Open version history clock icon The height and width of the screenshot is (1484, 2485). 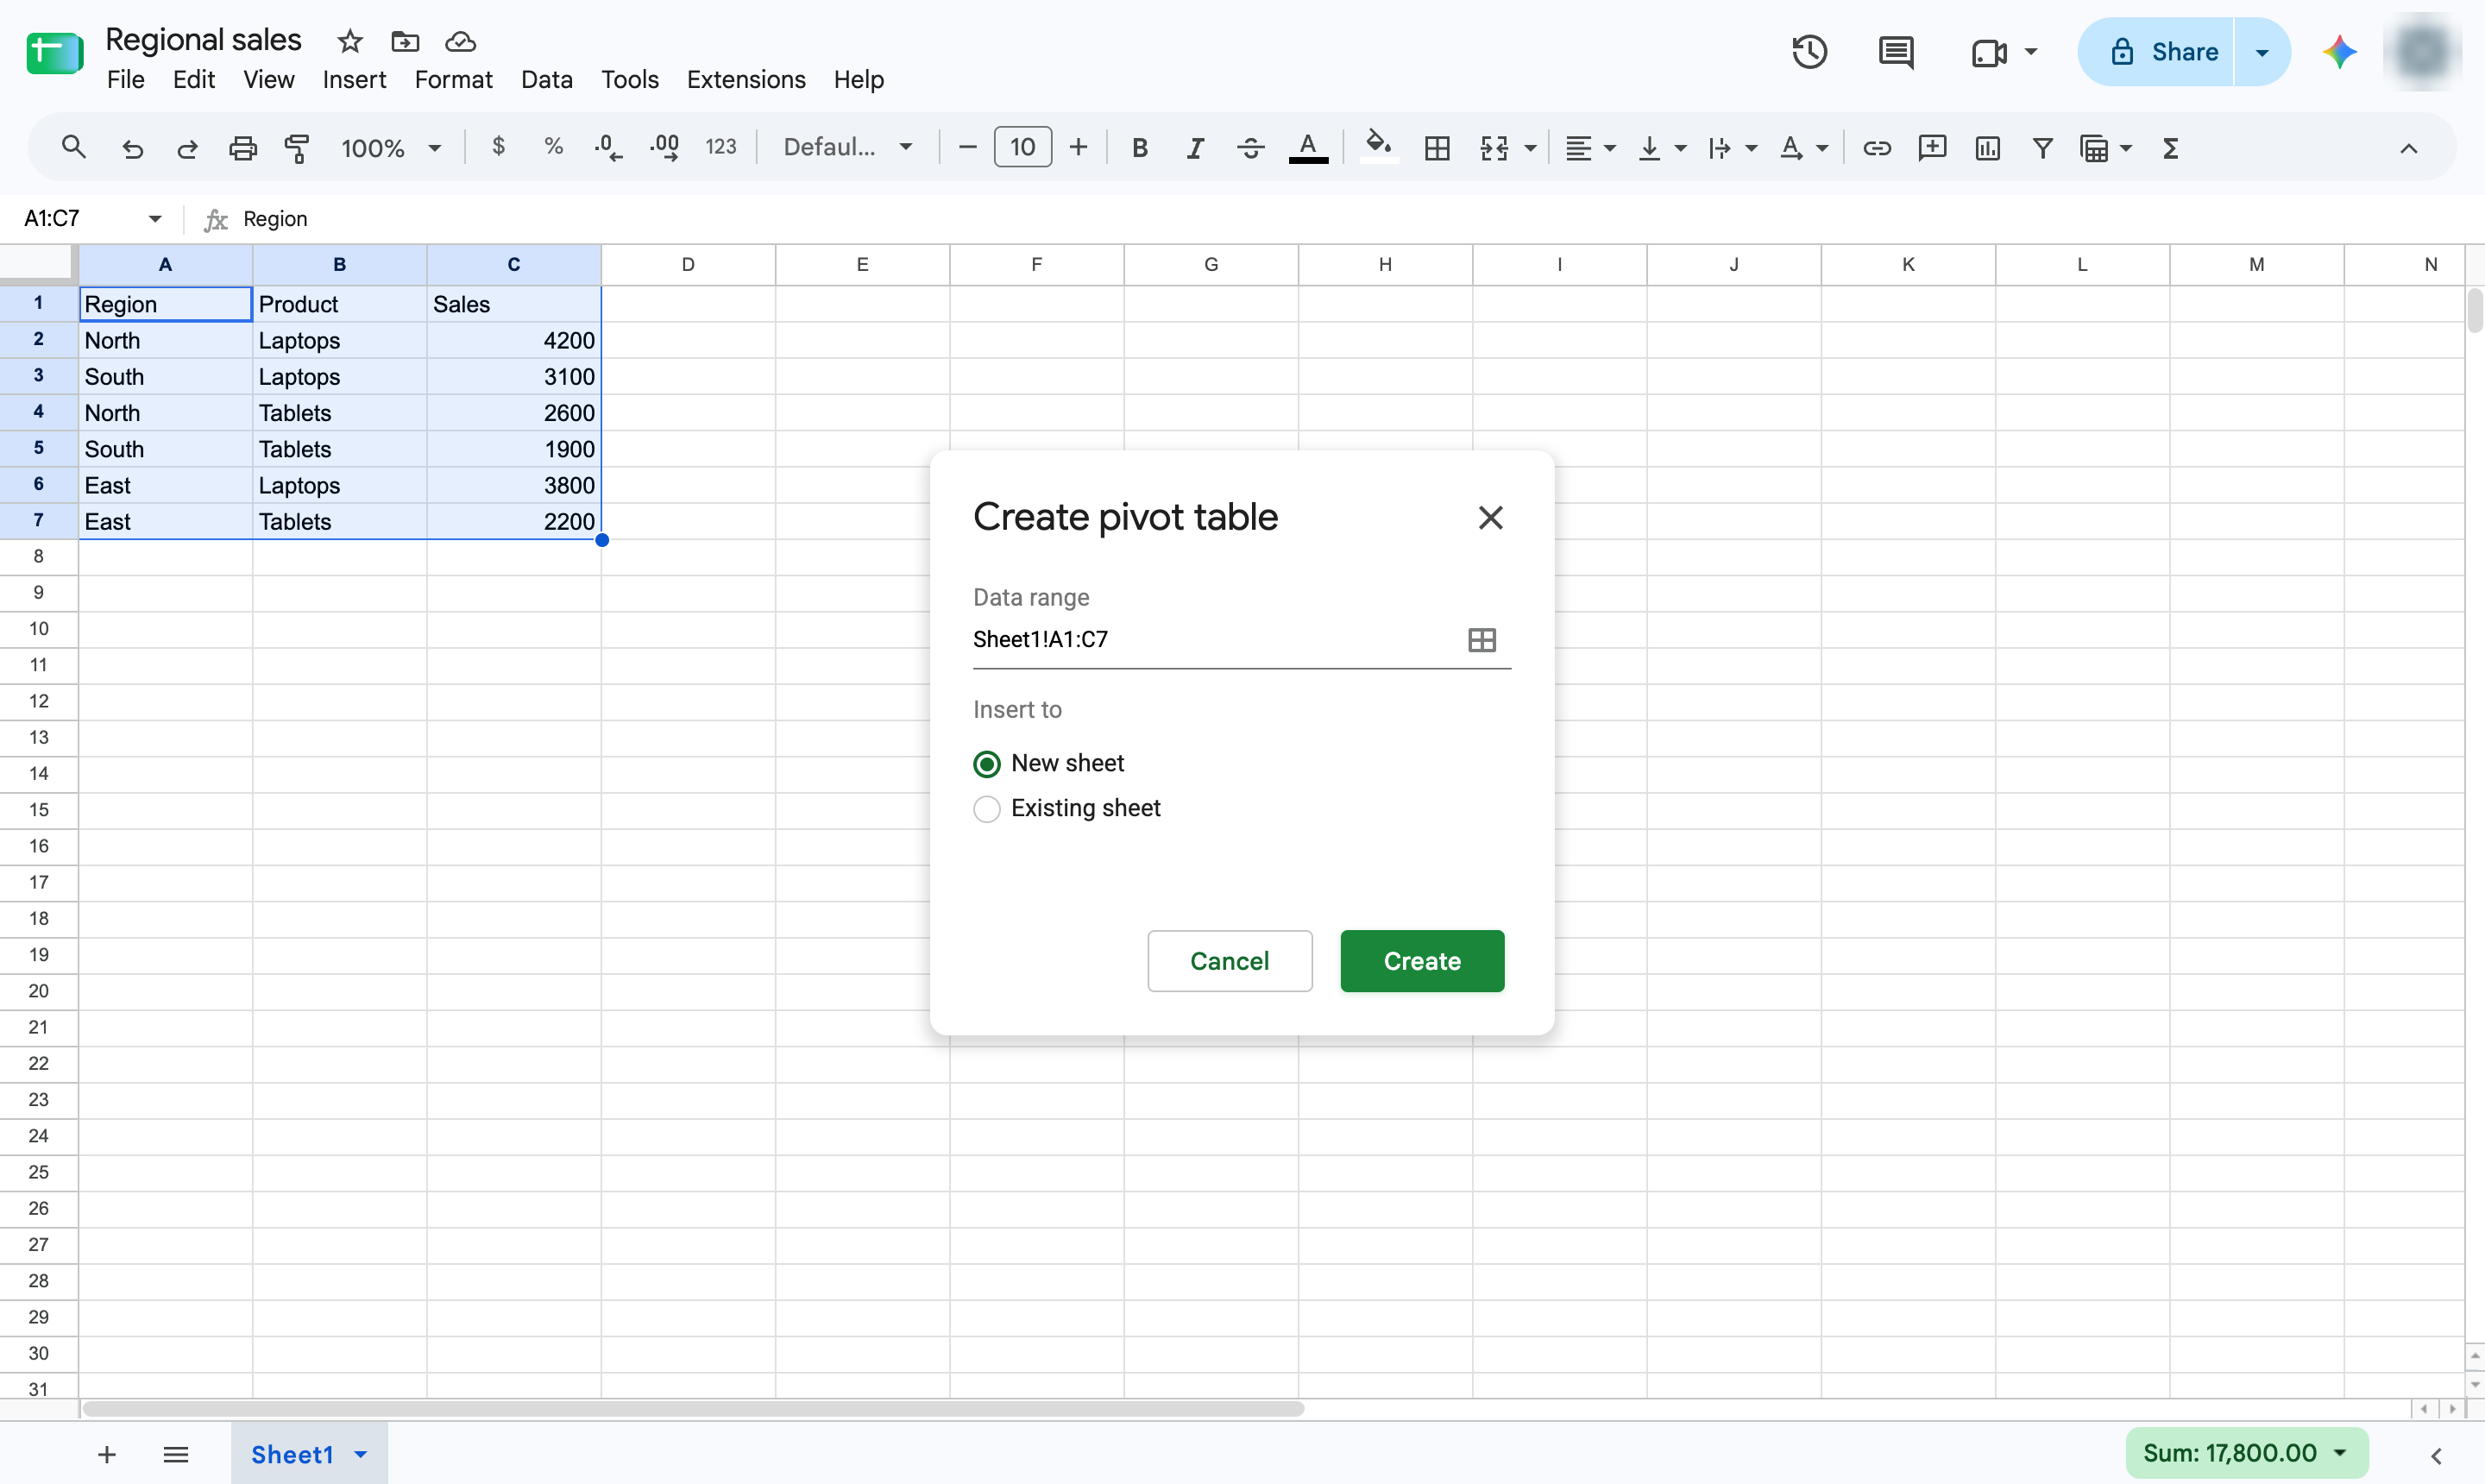point(1809,52)
